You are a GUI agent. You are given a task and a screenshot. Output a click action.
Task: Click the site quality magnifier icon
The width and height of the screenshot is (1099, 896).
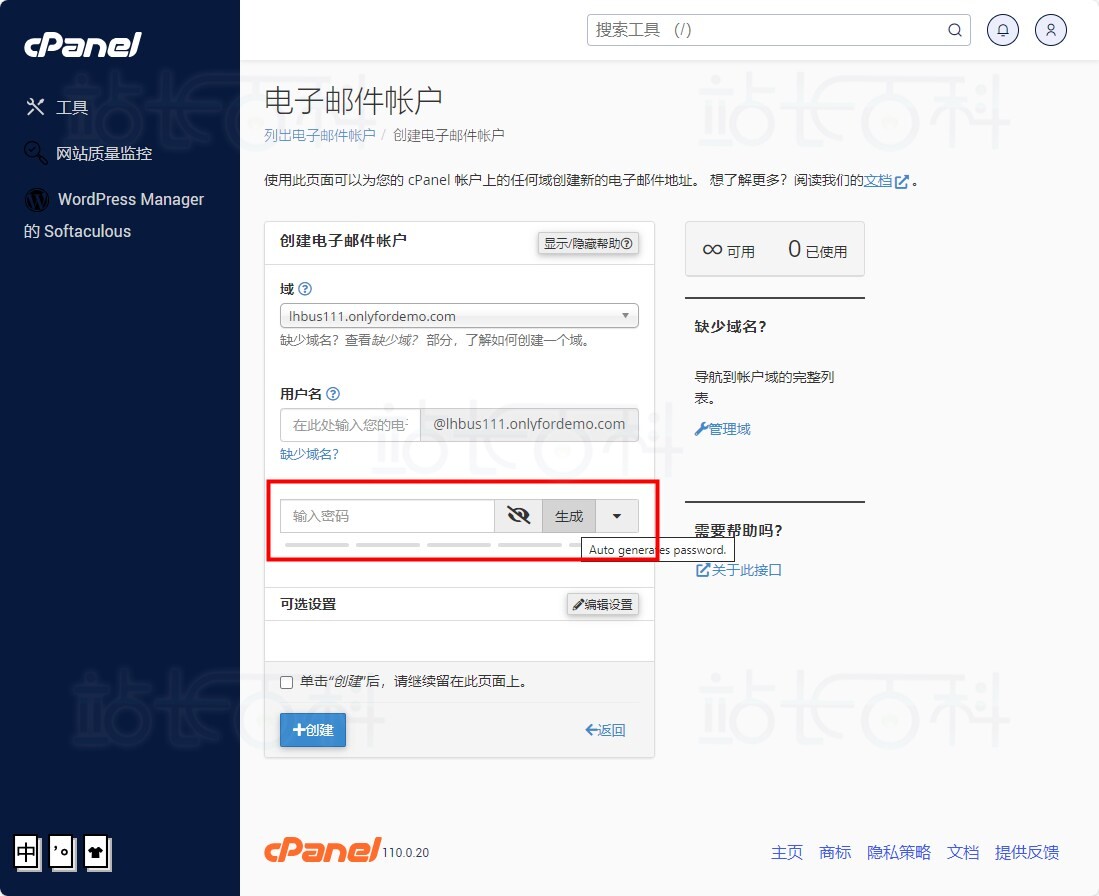tap(35, 152)
